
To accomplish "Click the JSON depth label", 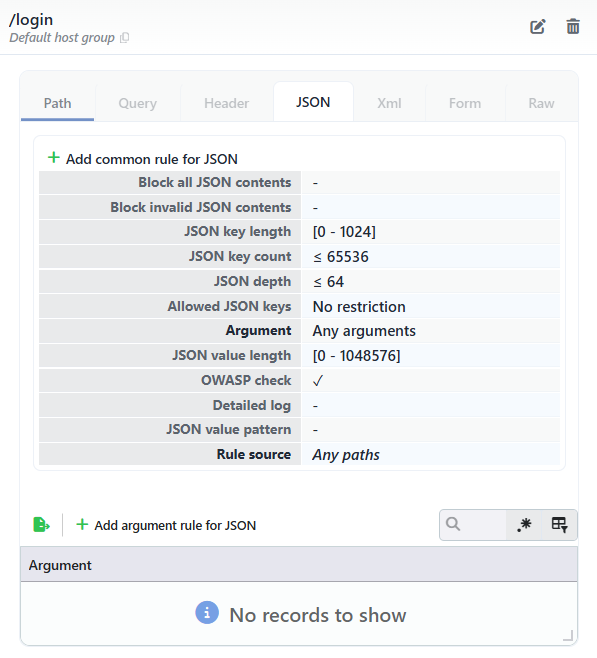I will click(253, 281).
